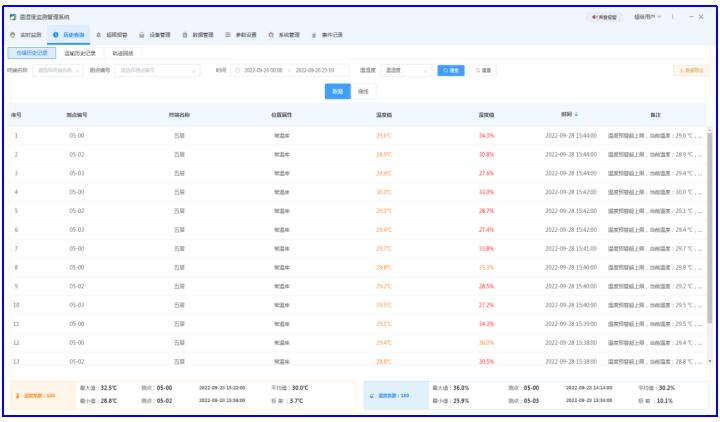720x422 pixels.
Task: Click the 参数设置 parameter settings icon
Action: 228,34
